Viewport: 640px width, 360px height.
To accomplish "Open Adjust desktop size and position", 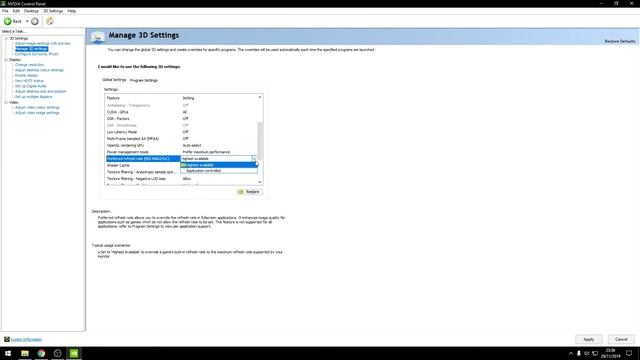I will (x=41, y=91).
